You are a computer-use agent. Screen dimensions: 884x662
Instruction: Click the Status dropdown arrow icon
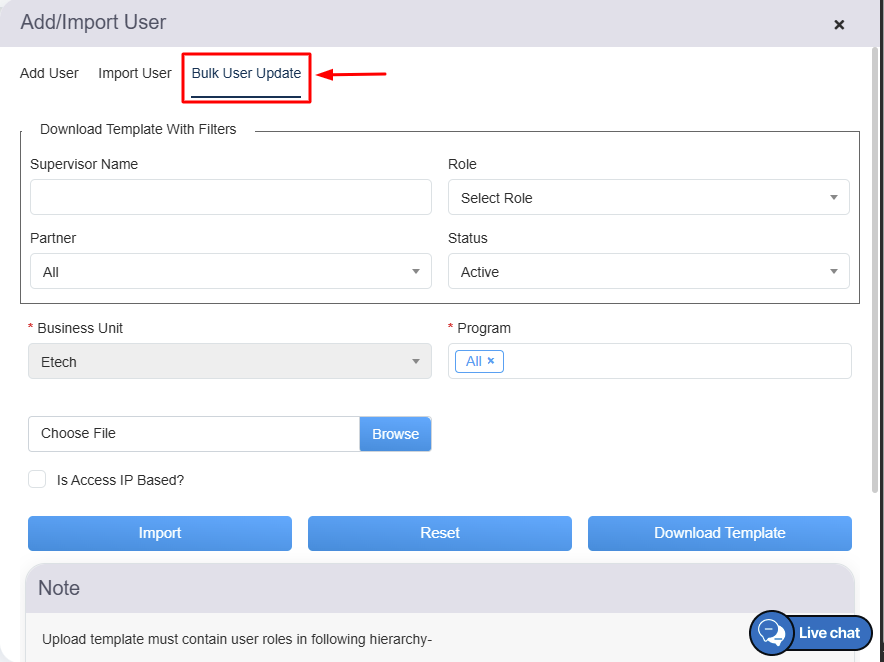coord(834,272)
